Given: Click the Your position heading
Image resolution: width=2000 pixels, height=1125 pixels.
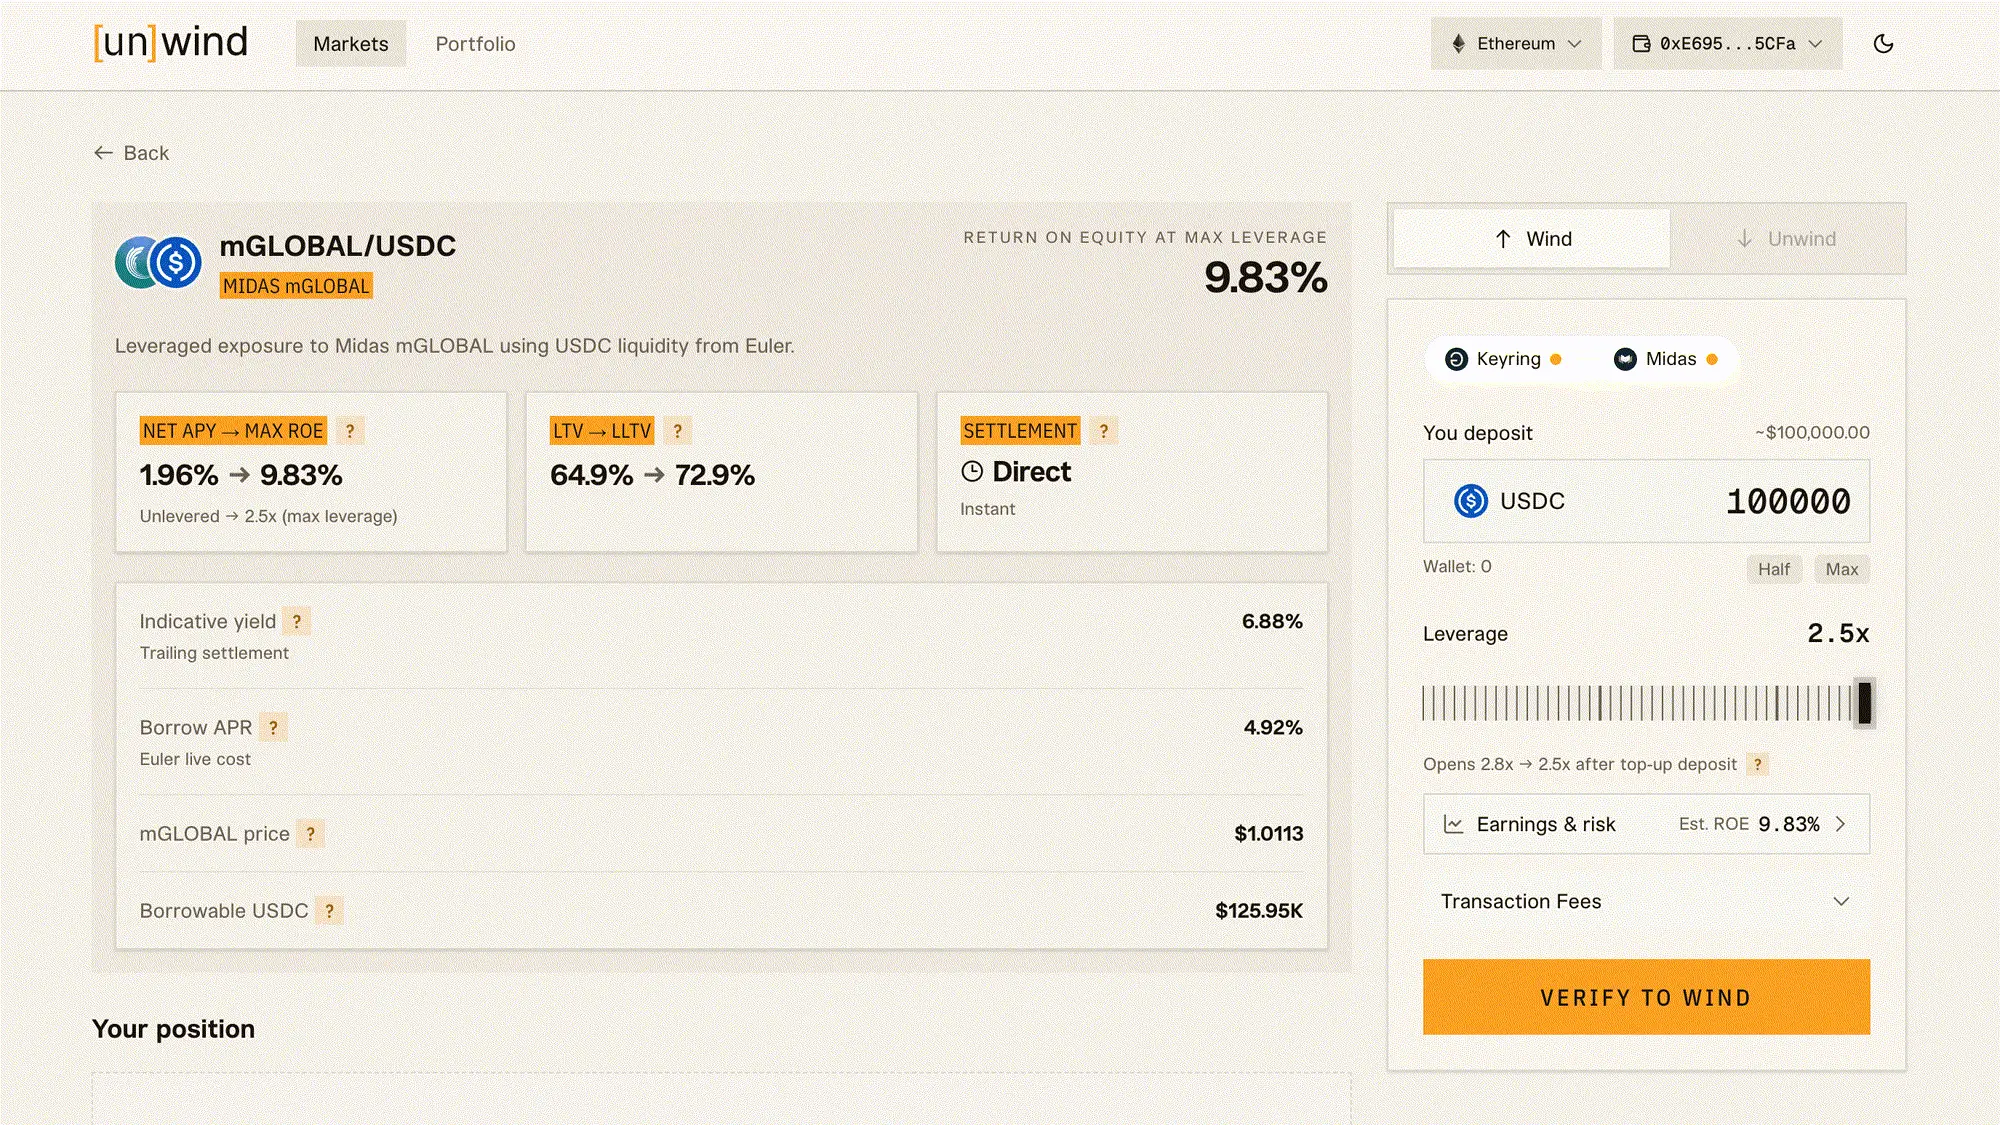Looking at the screenshot, I should click(x=173, y=1029).
